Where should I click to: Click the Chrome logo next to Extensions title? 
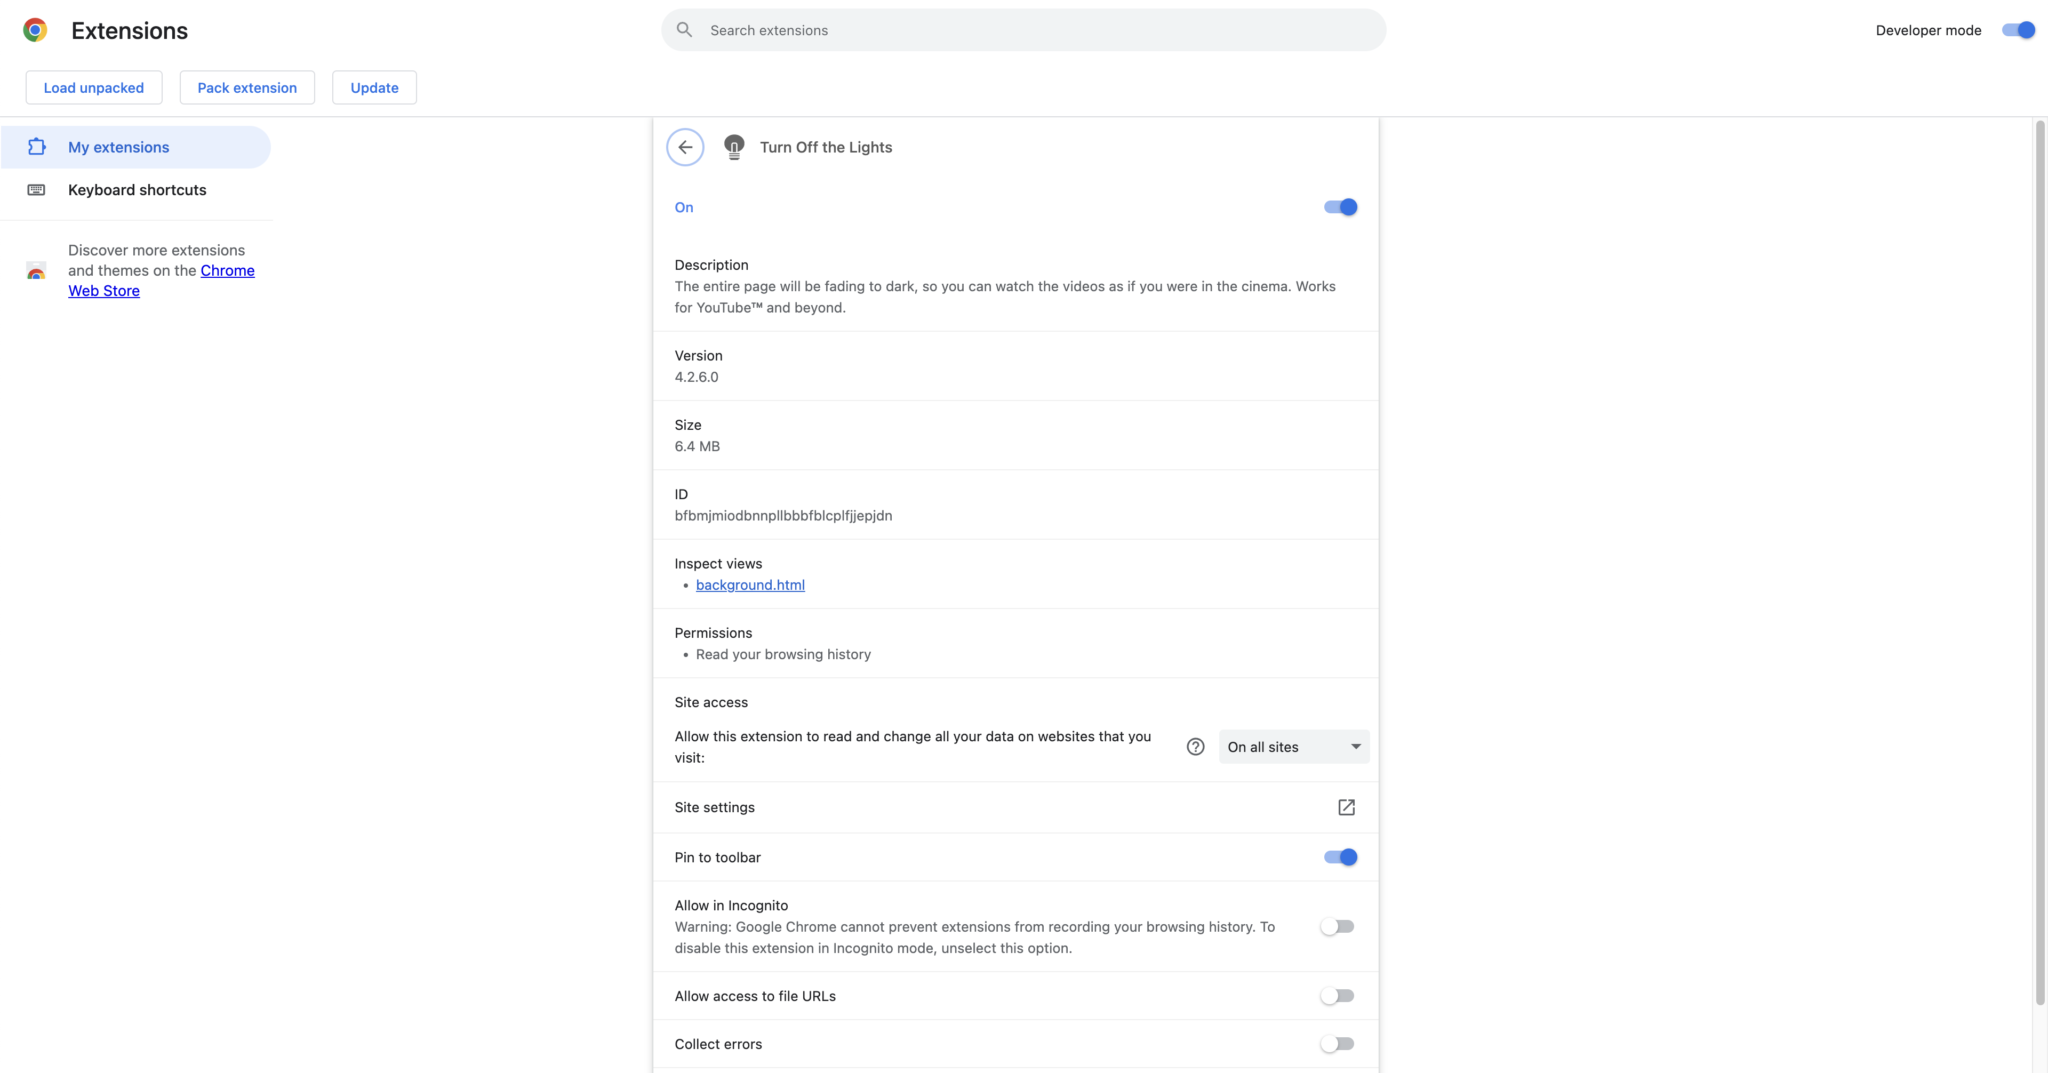(x=35, y=29)
